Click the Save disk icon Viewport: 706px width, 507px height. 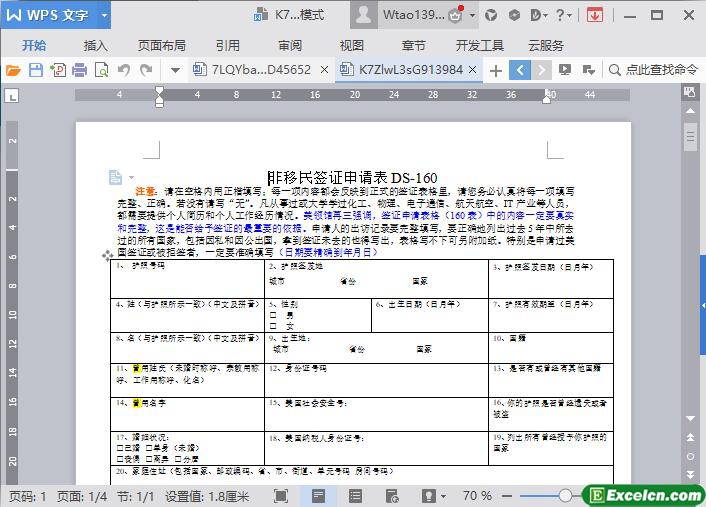36,70
